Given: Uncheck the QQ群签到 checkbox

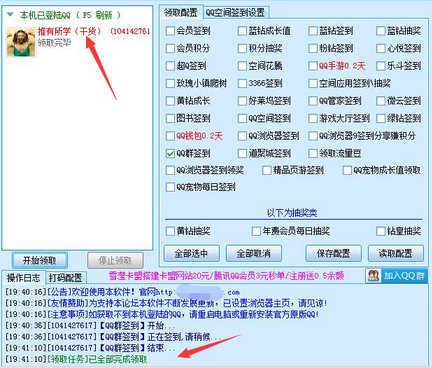Looking at the screenshot, I should 170,153.
